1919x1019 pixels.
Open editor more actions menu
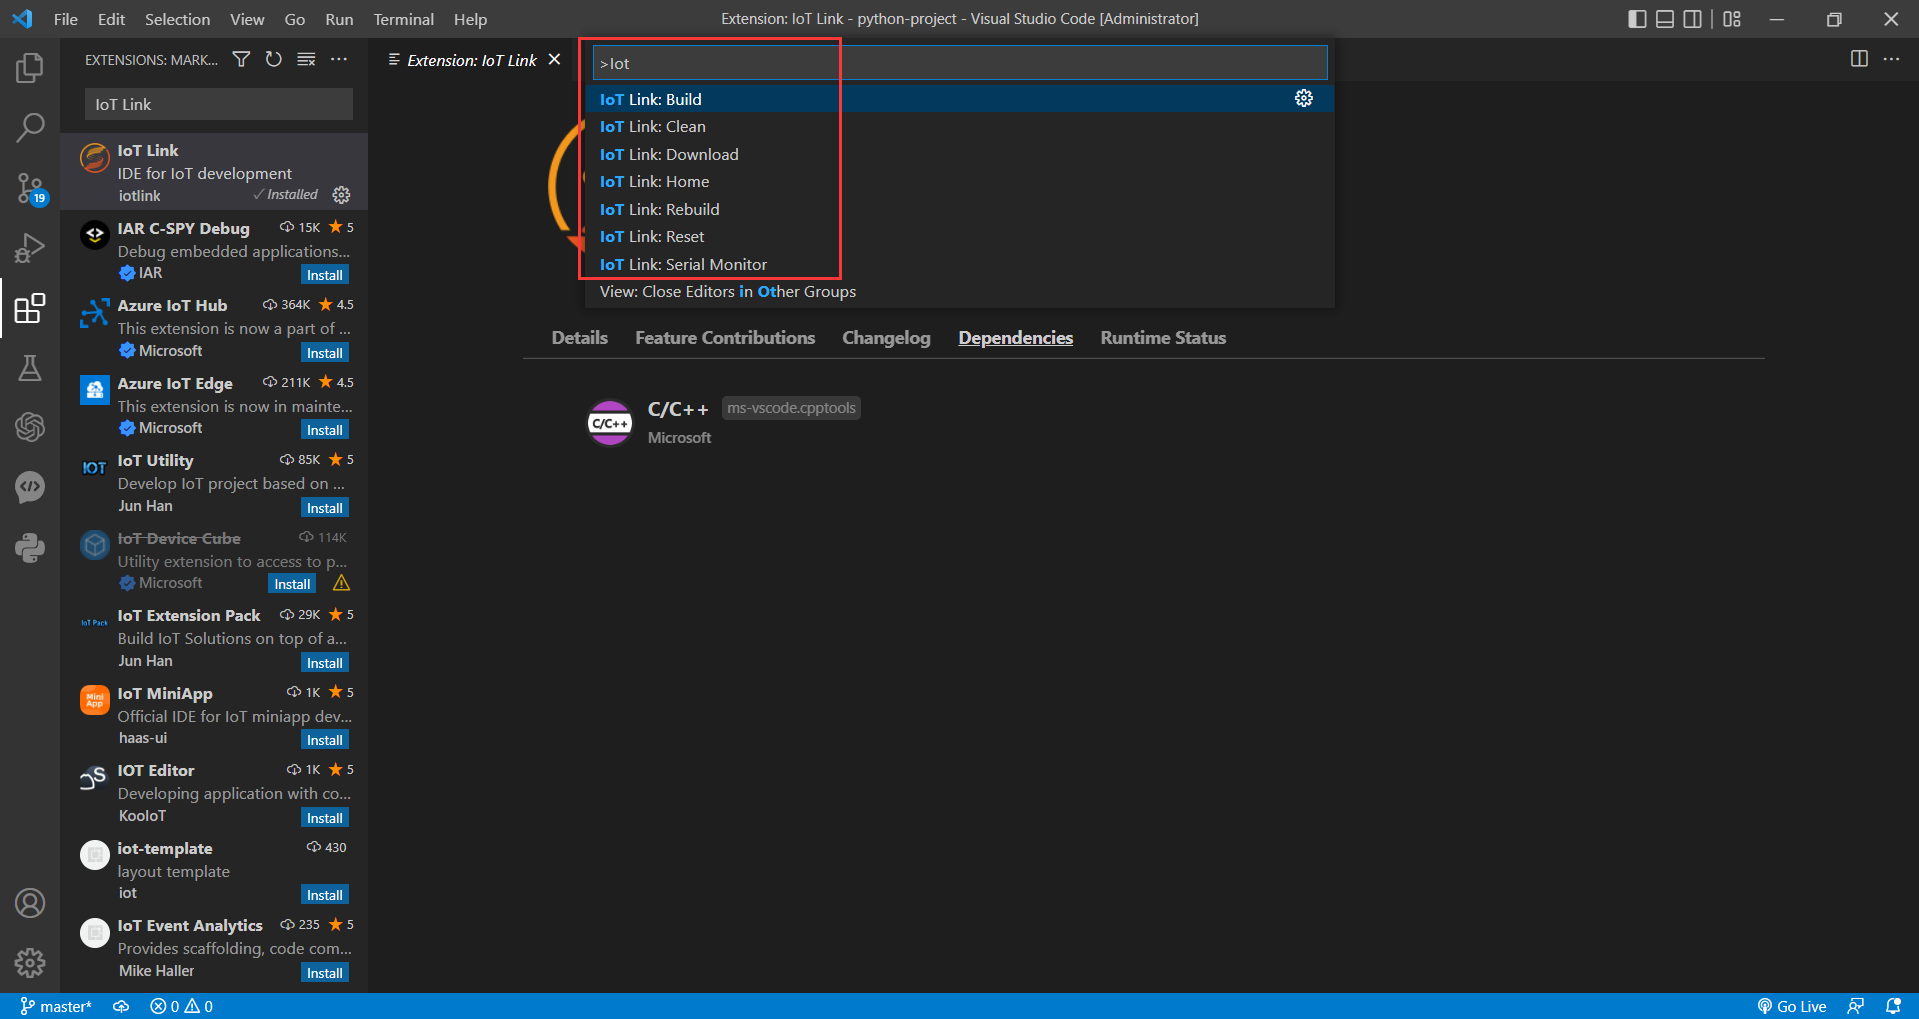point(1891,59)
